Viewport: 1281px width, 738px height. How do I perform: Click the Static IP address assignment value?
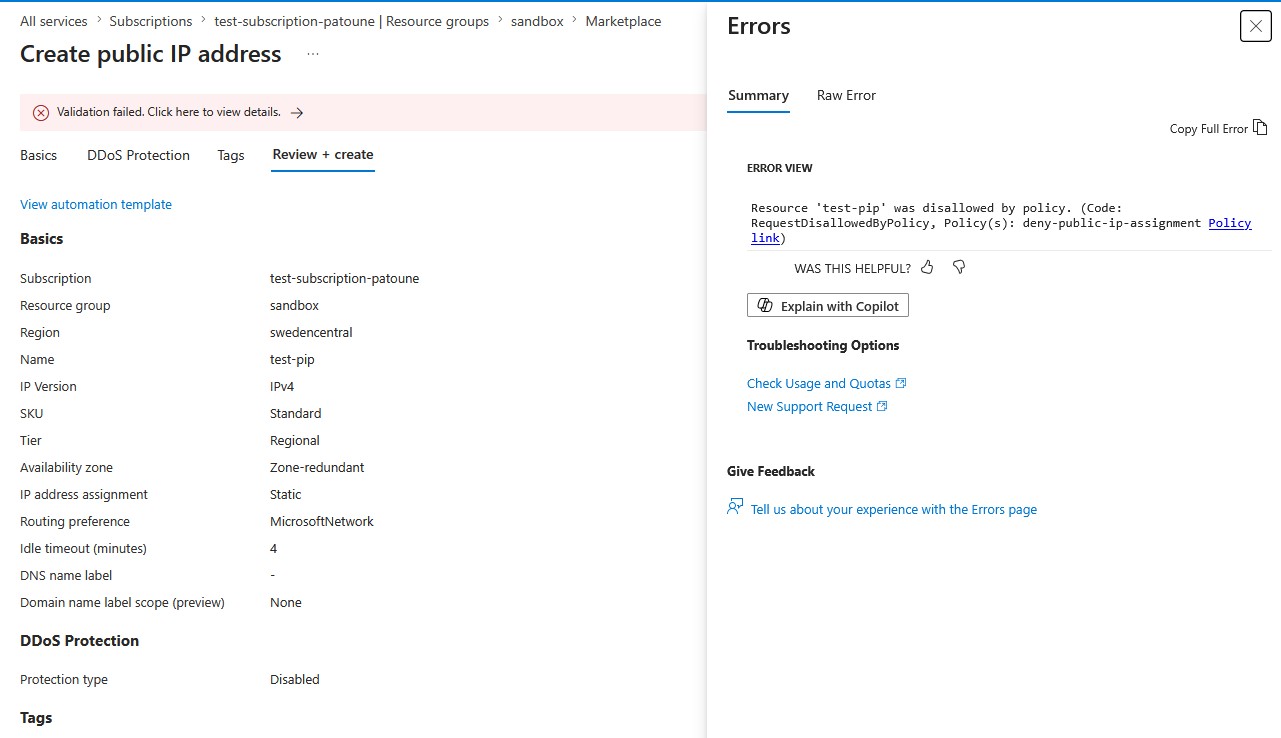[x=285, y=494]
